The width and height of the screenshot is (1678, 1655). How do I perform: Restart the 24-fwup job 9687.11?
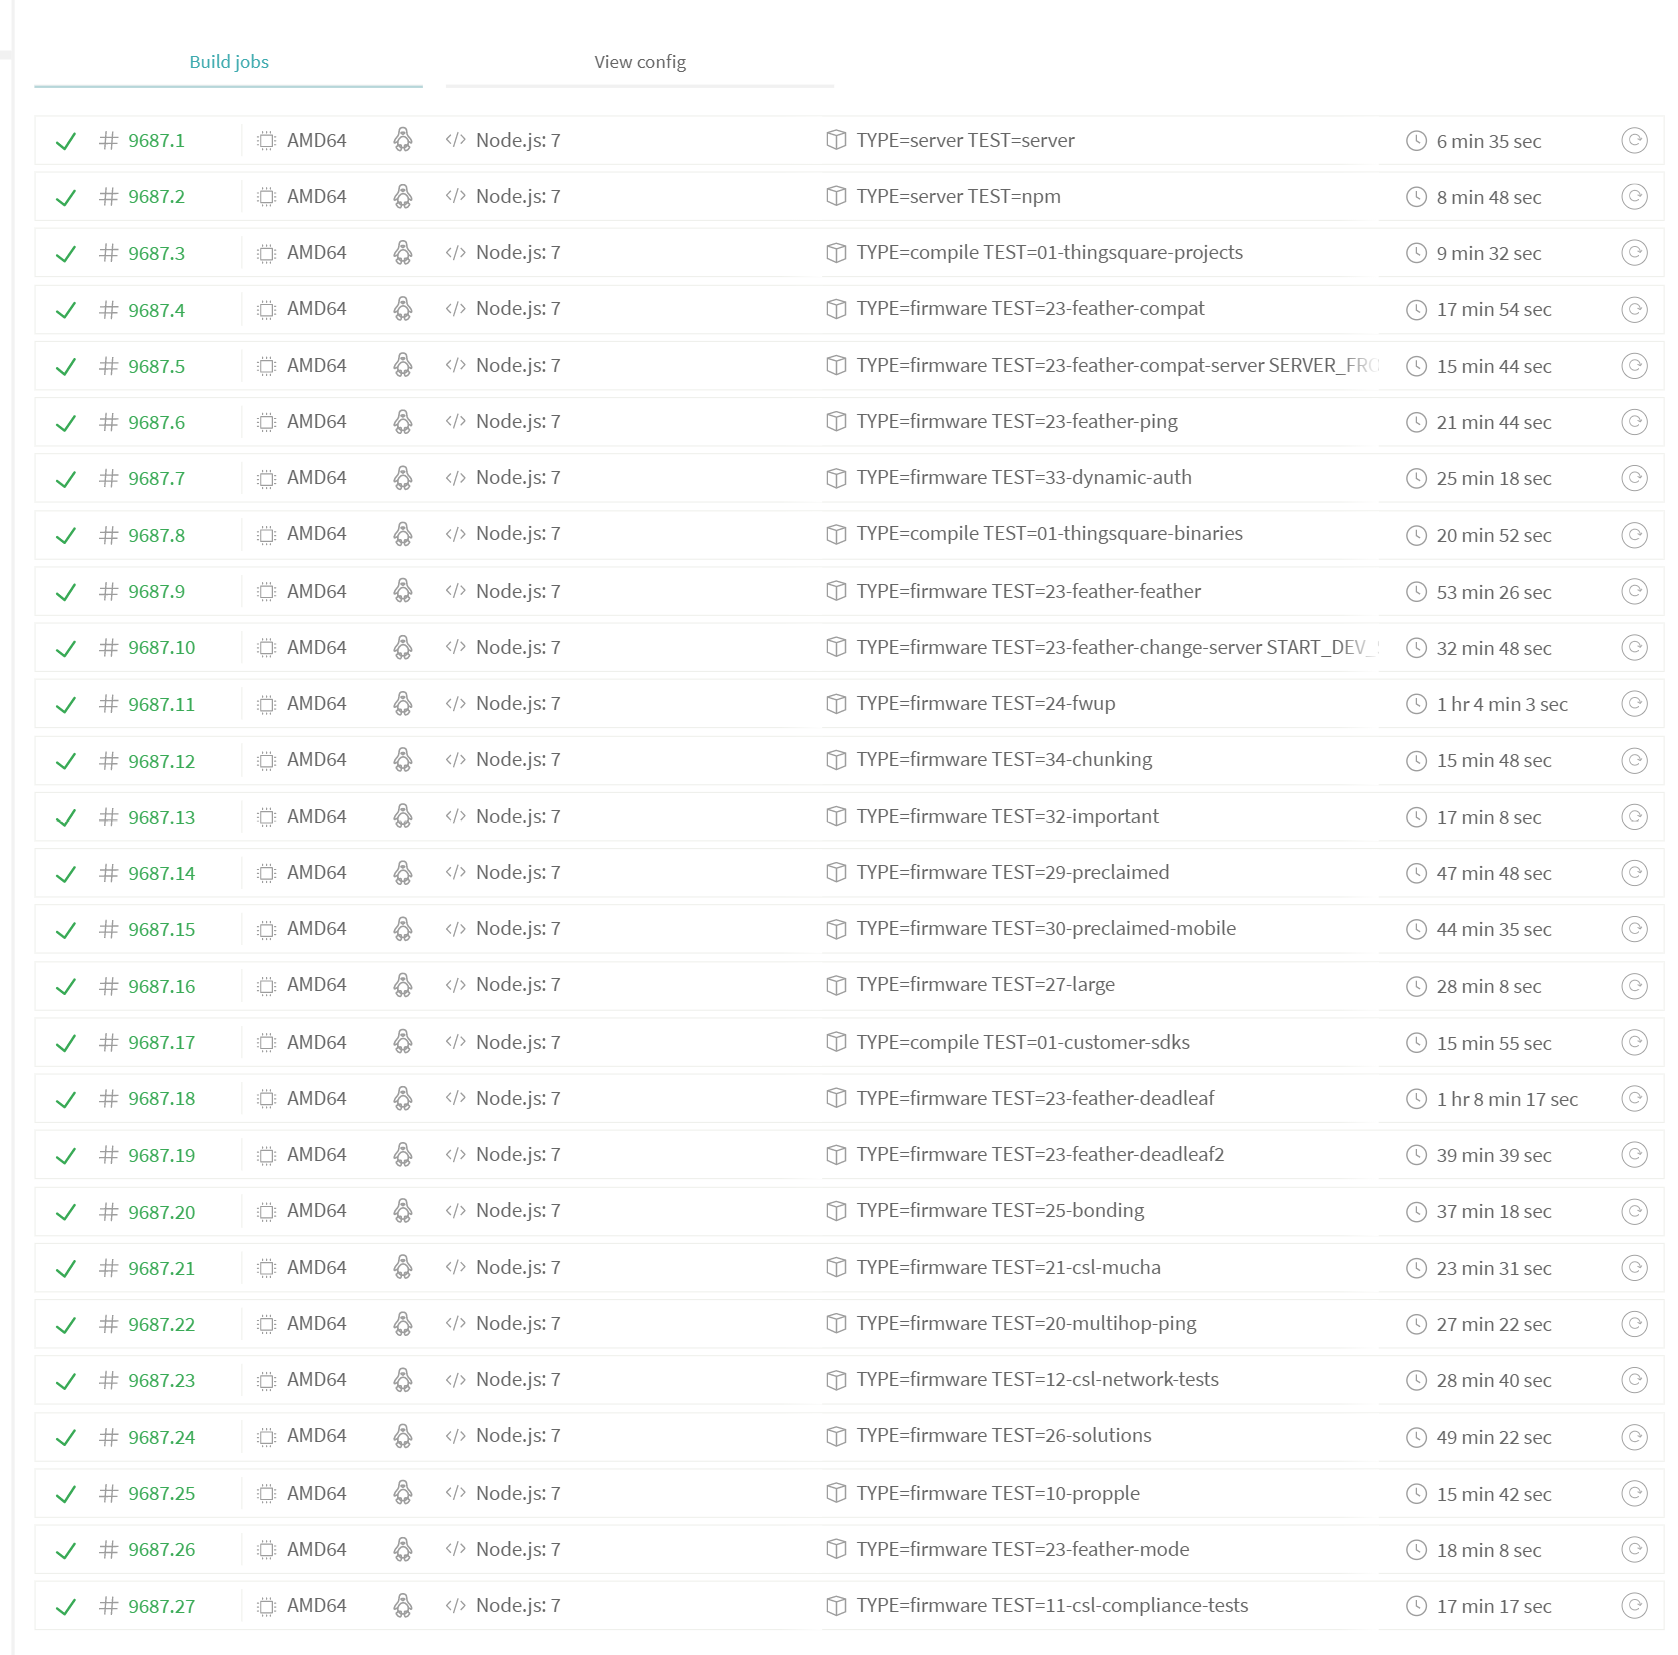1634,704
